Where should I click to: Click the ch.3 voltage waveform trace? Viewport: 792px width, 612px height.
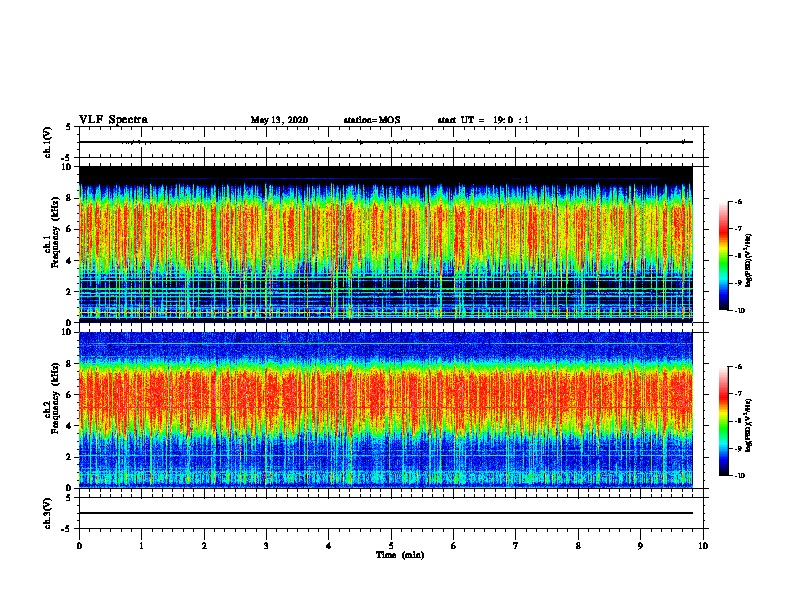click(386, 513)
